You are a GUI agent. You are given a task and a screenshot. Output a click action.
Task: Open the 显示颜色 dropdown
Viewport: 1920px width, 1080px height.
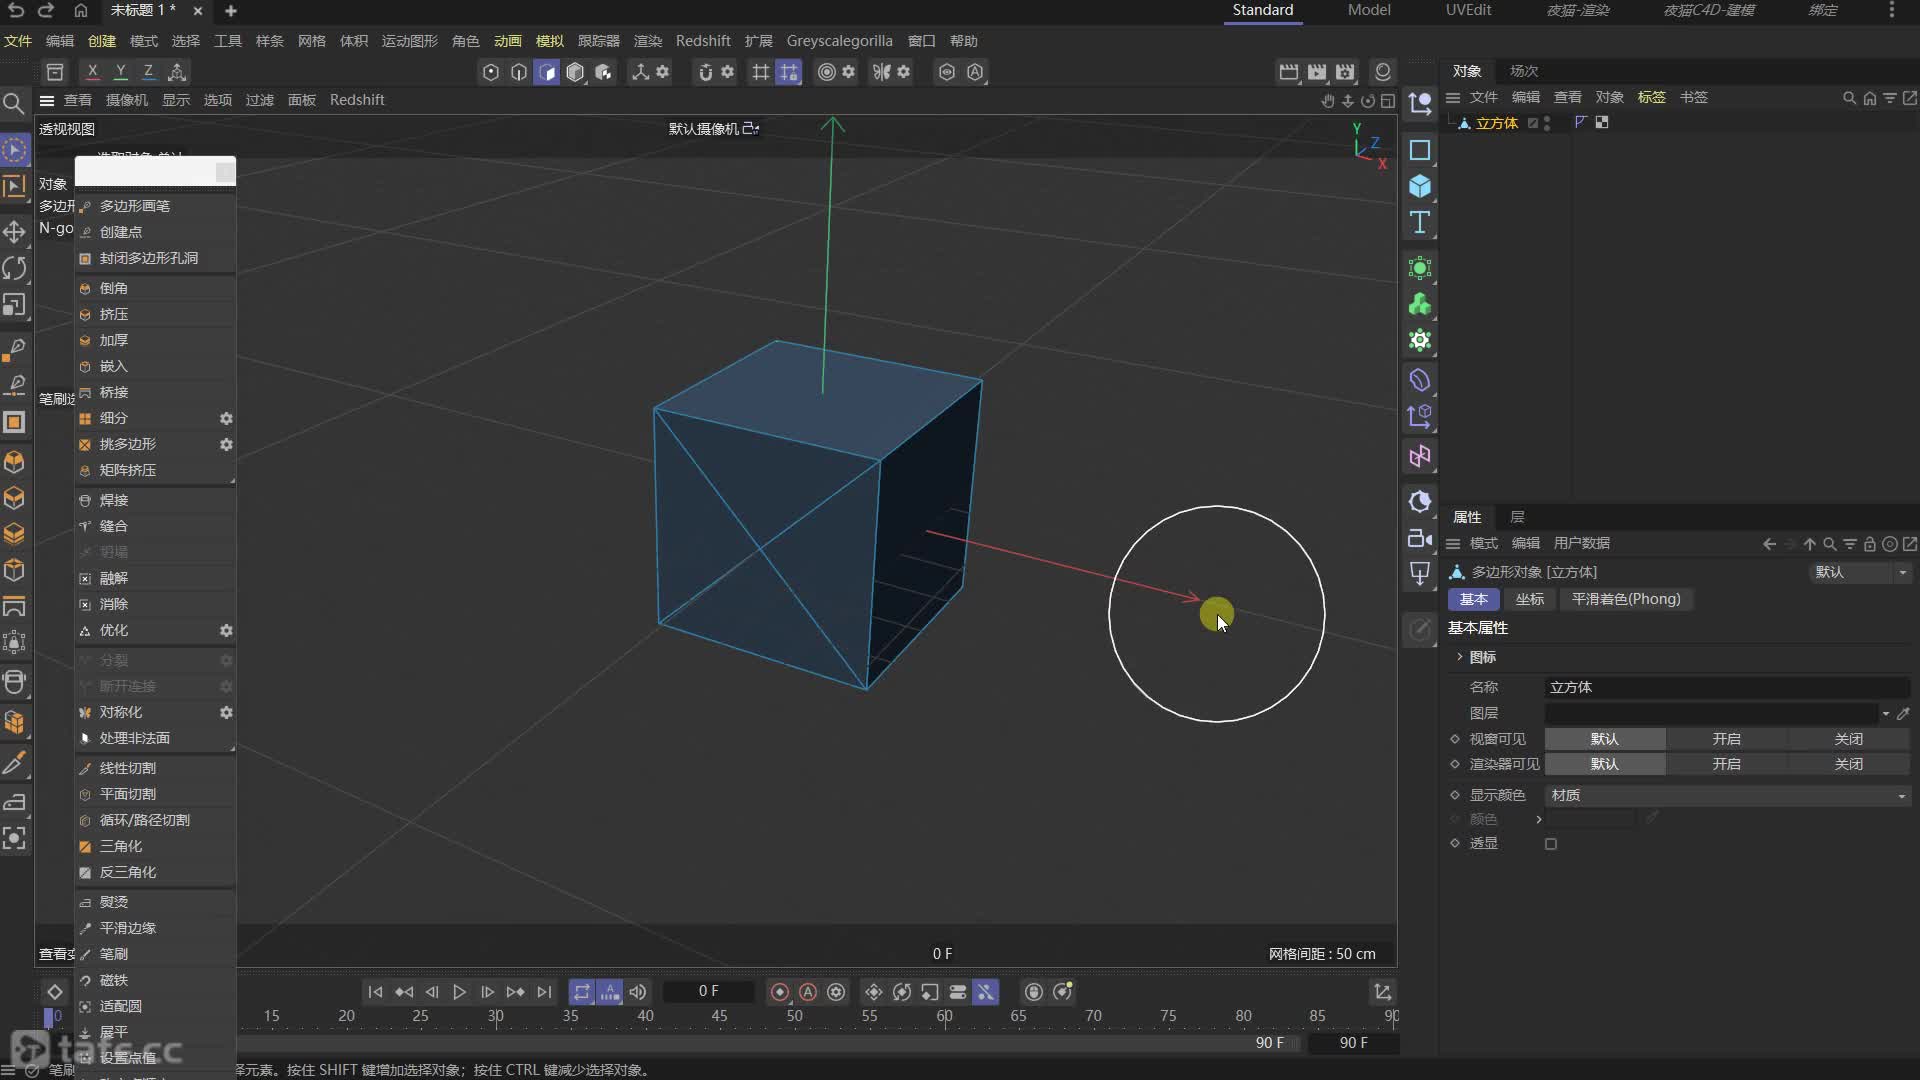click(x=1726, y=795)
